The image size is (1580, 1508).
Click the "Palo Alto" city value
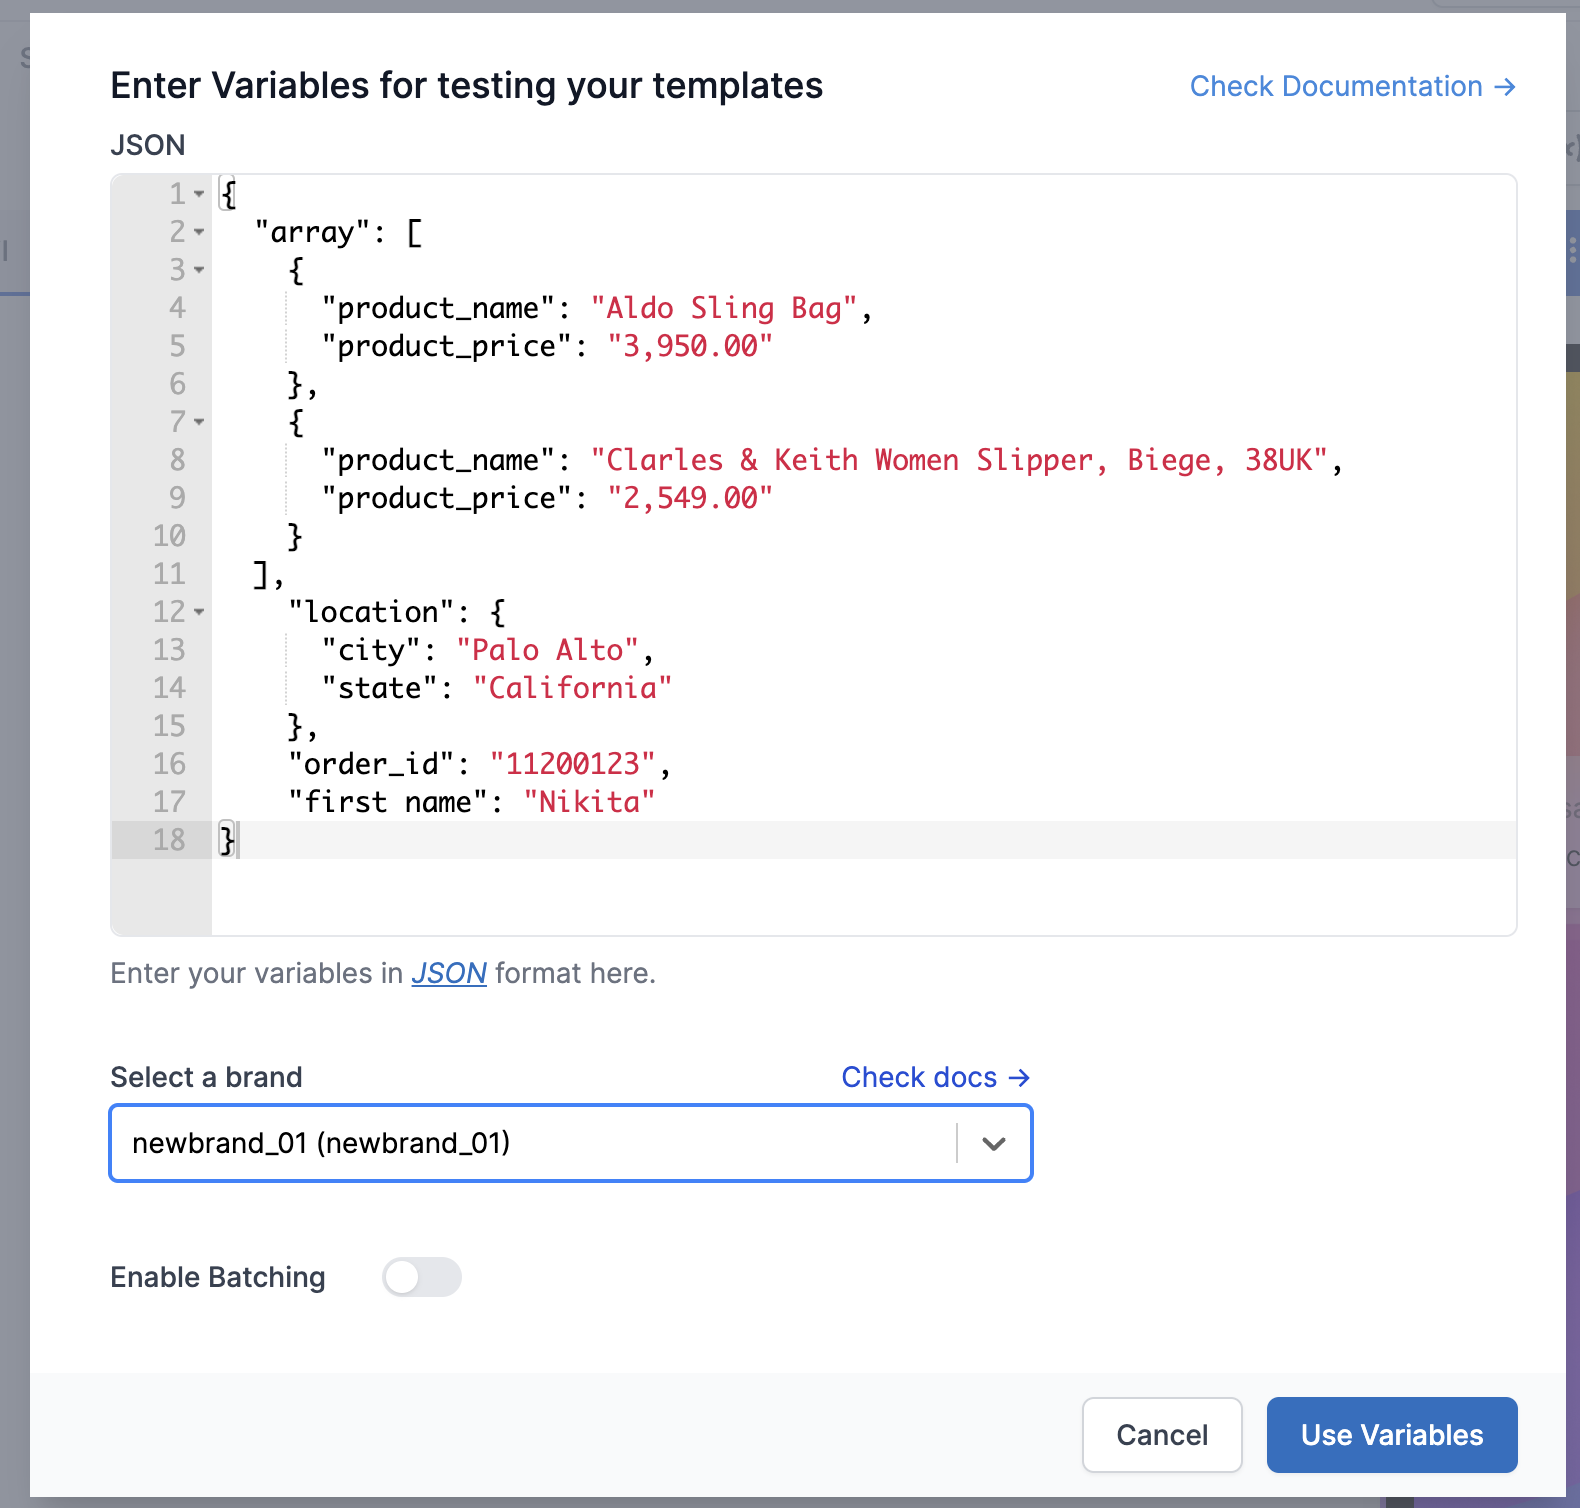pos(548,650)
